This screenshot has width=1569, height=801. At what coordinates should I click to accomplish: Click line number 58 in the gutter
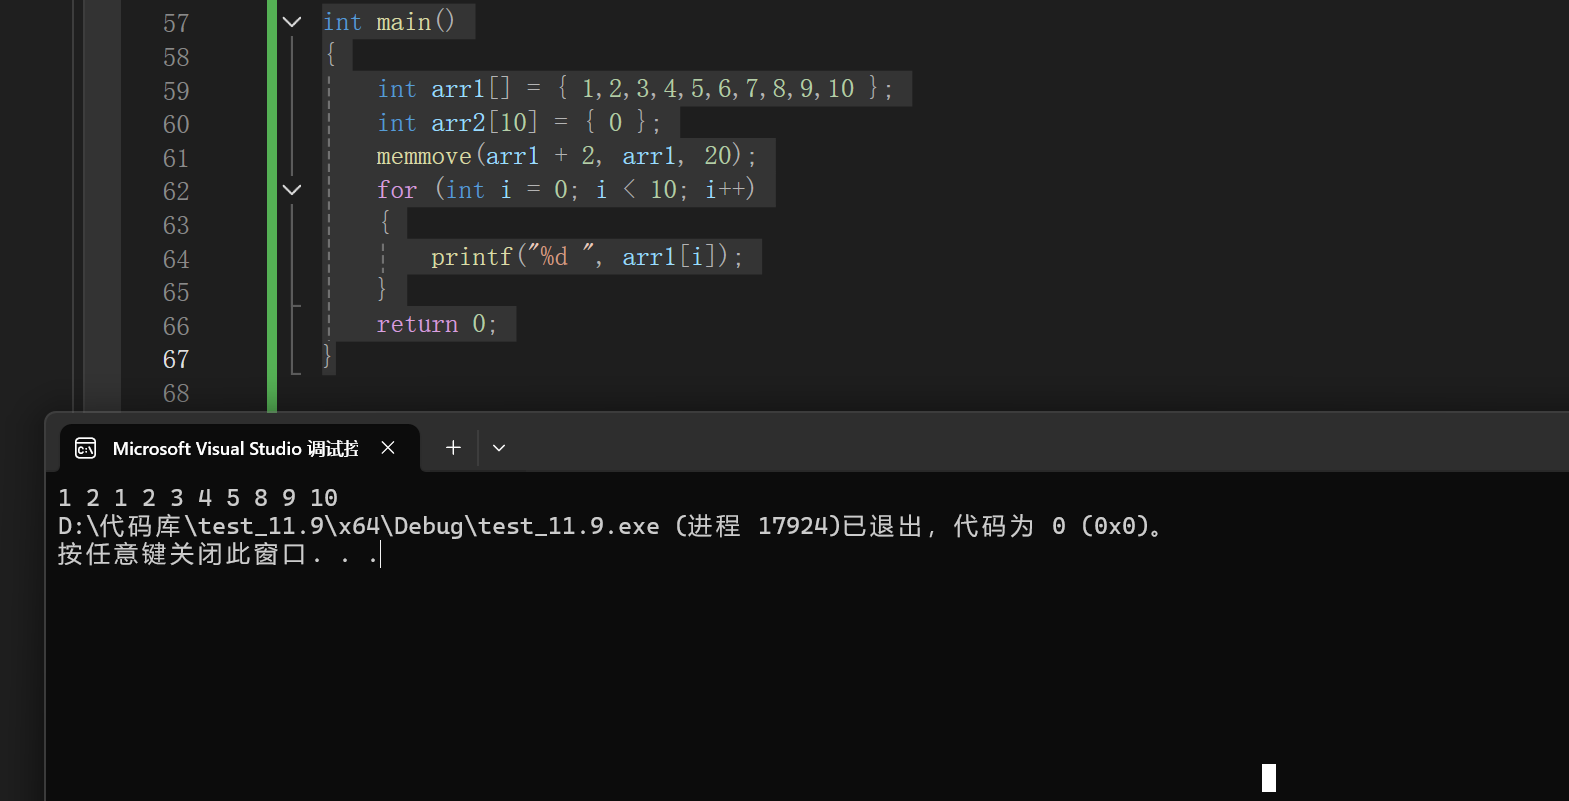point(176,57)
